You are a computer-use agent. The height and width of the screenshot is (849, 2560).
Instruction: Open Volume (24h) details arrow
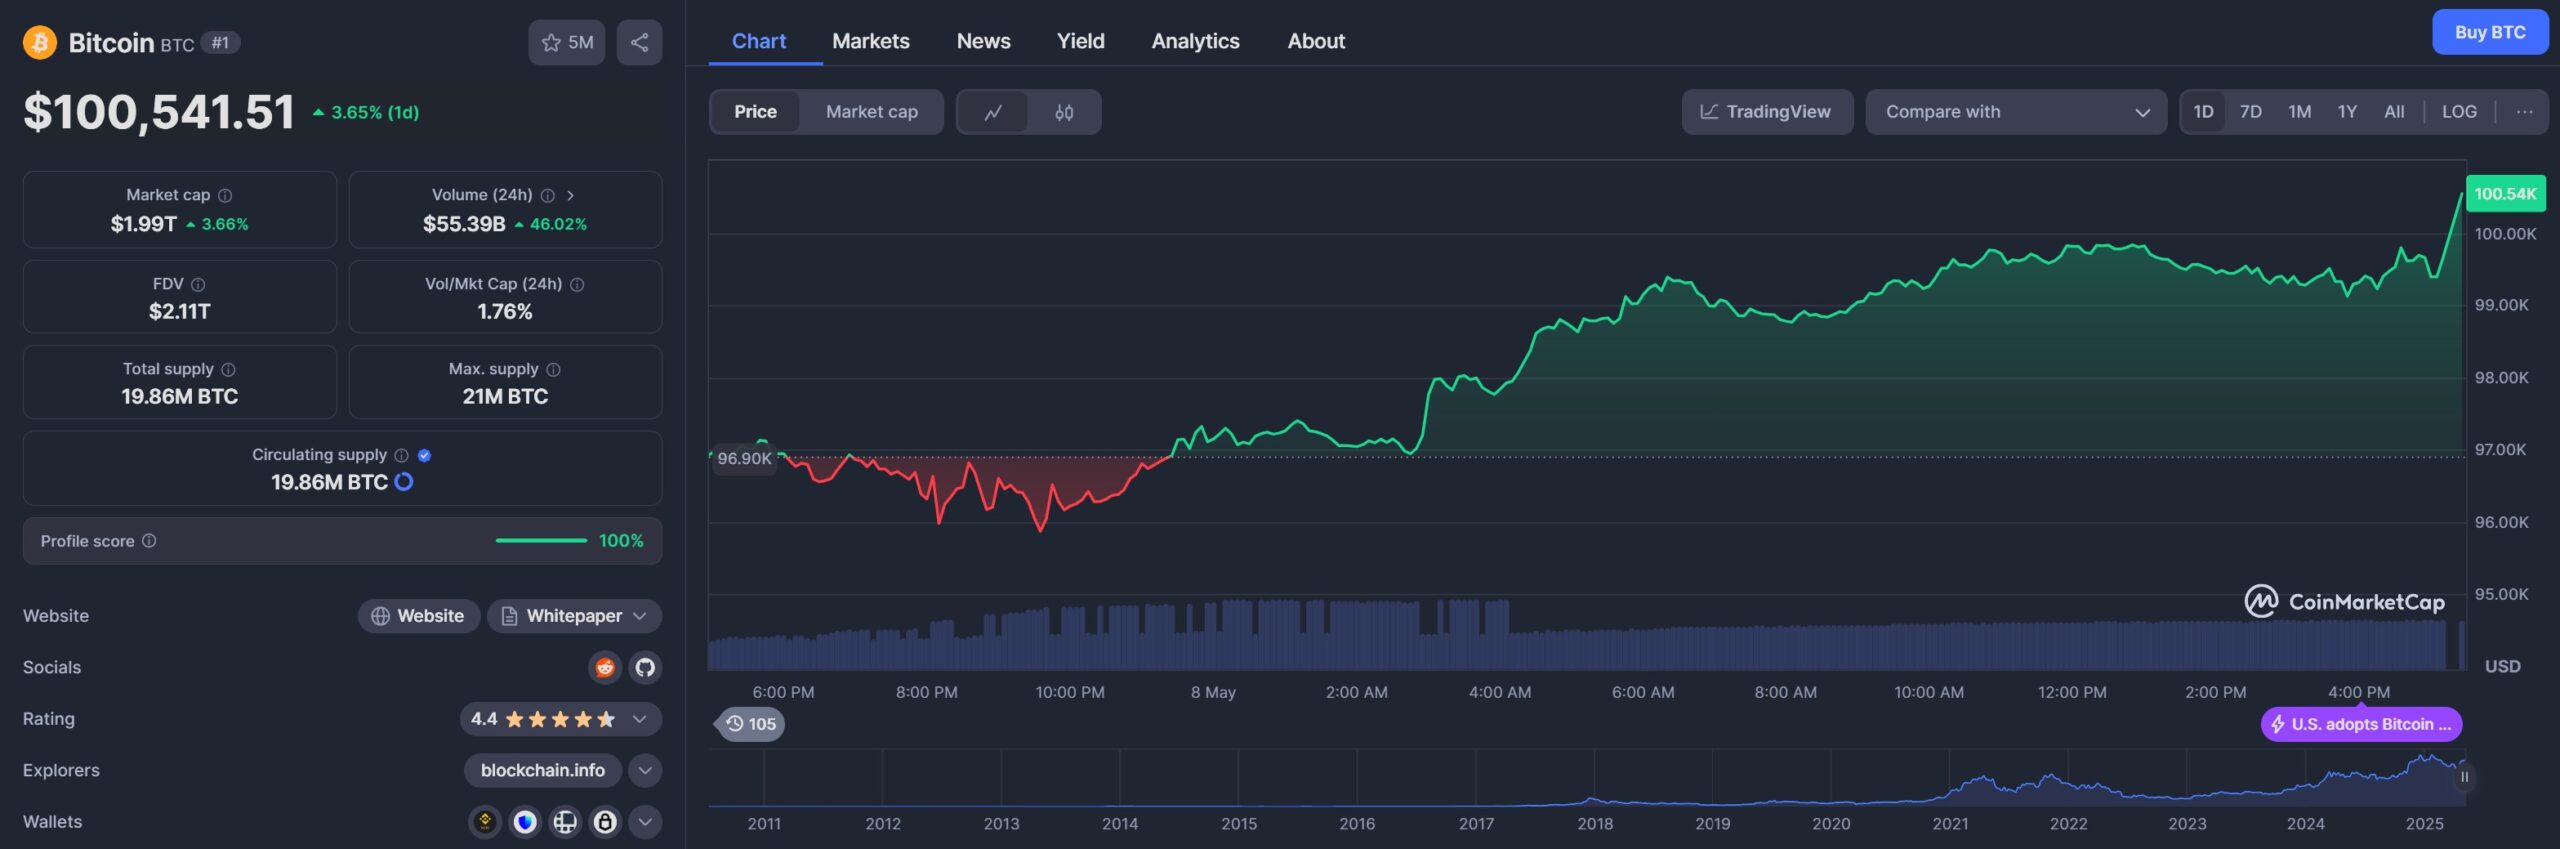pyautogui.click(x=570, y=195)
